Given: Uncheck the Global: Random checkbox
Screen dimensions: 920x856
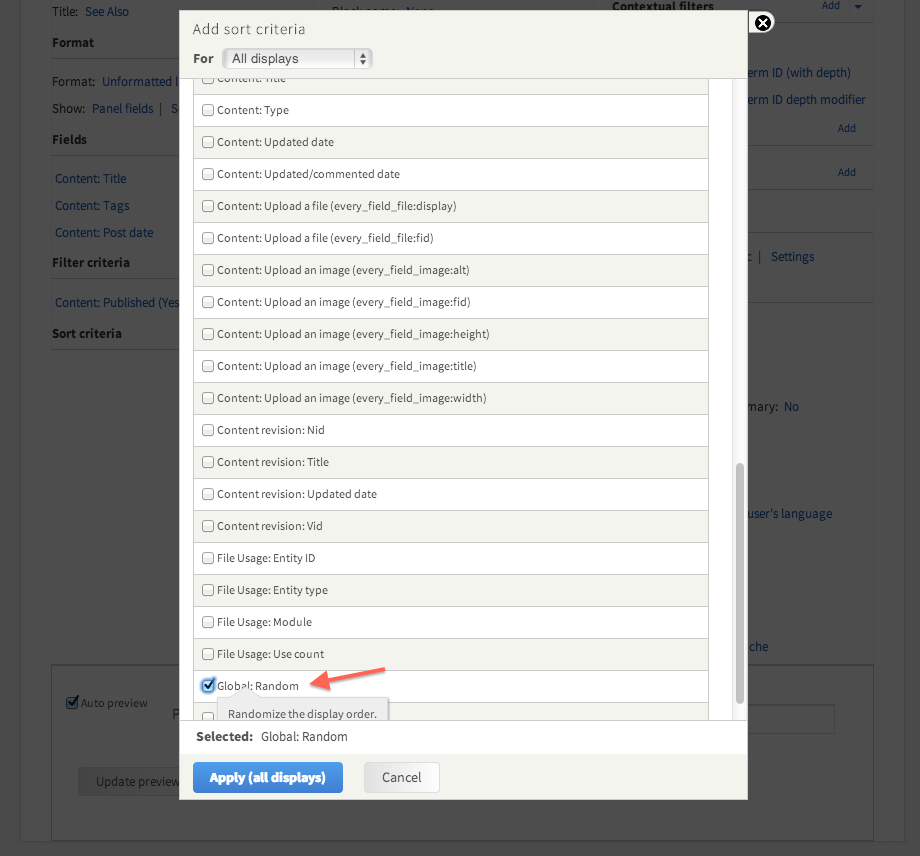Looking at the screenshot, I should tap(208, 685).
